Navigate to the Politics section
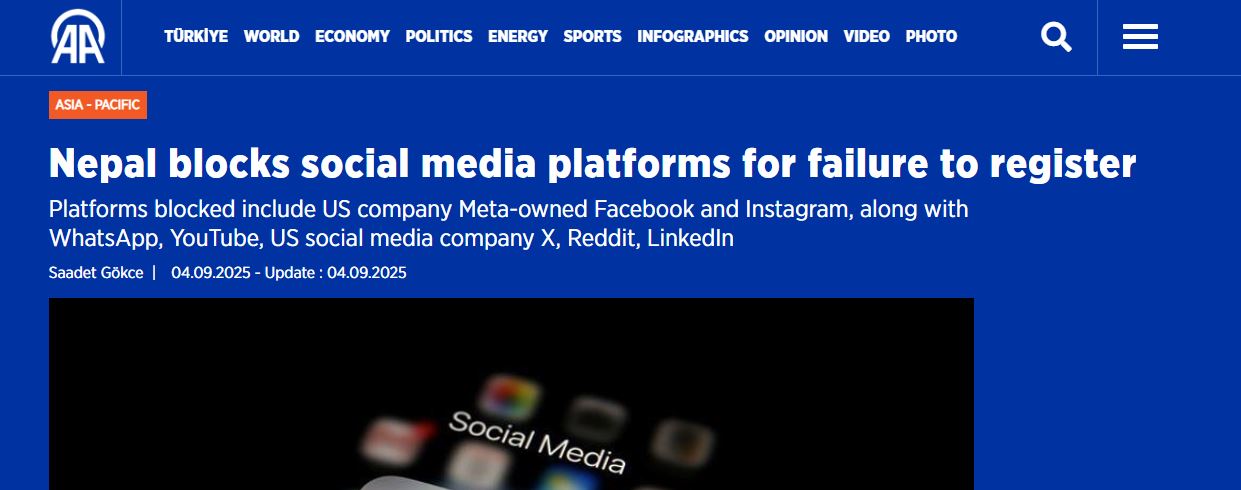 (438, 36)
